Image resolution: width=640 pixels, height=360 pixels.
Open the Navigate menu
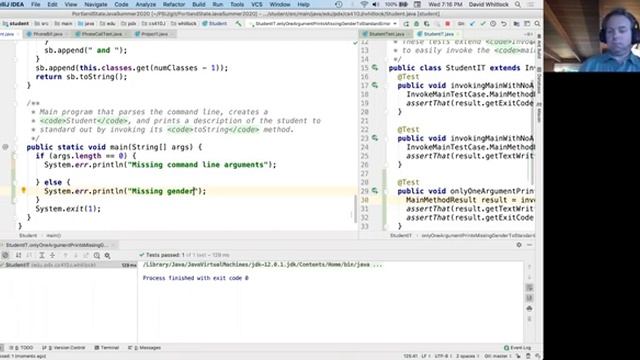tap(96, 4)
